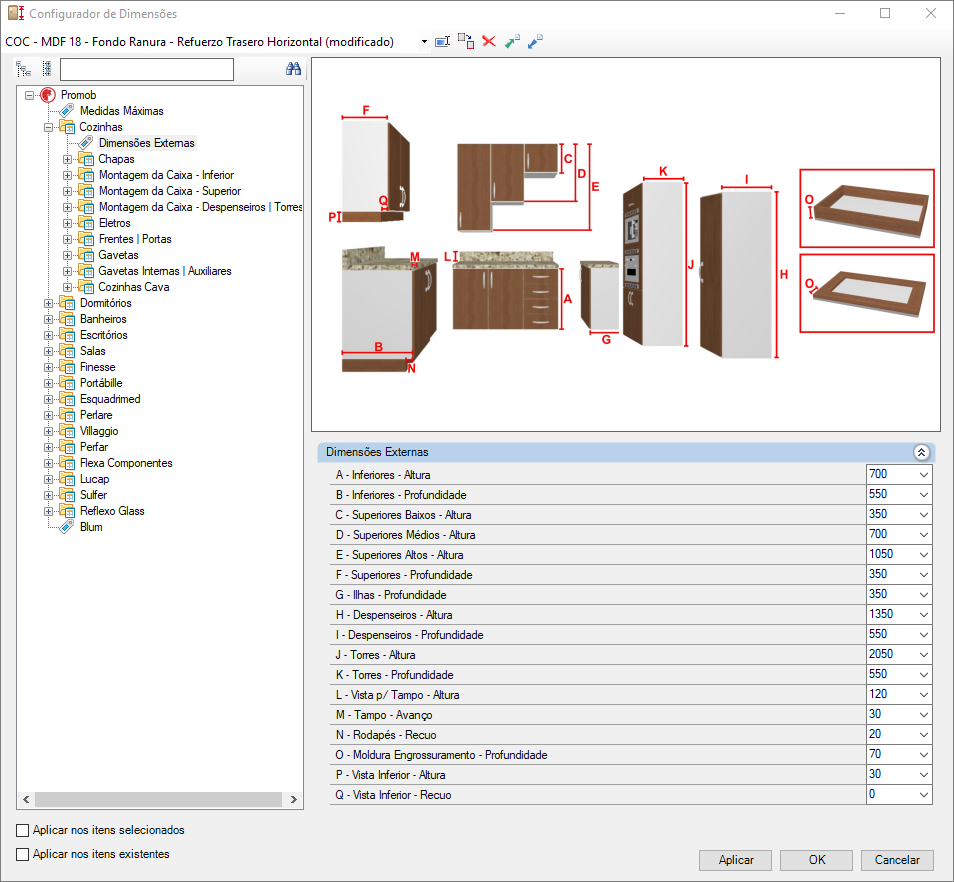This screenshot has width=954, height=882.
Task: Expand the Dormitórios tree folder
Action: pos(48,303)
